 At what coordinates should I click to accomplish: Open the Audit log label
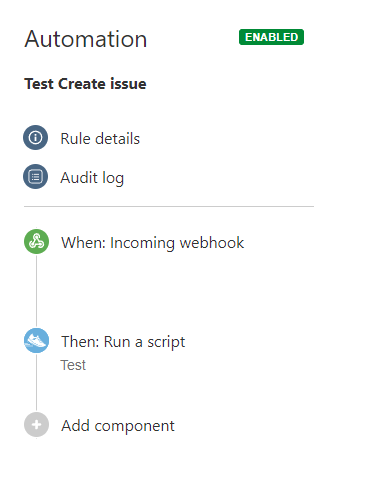92,178
